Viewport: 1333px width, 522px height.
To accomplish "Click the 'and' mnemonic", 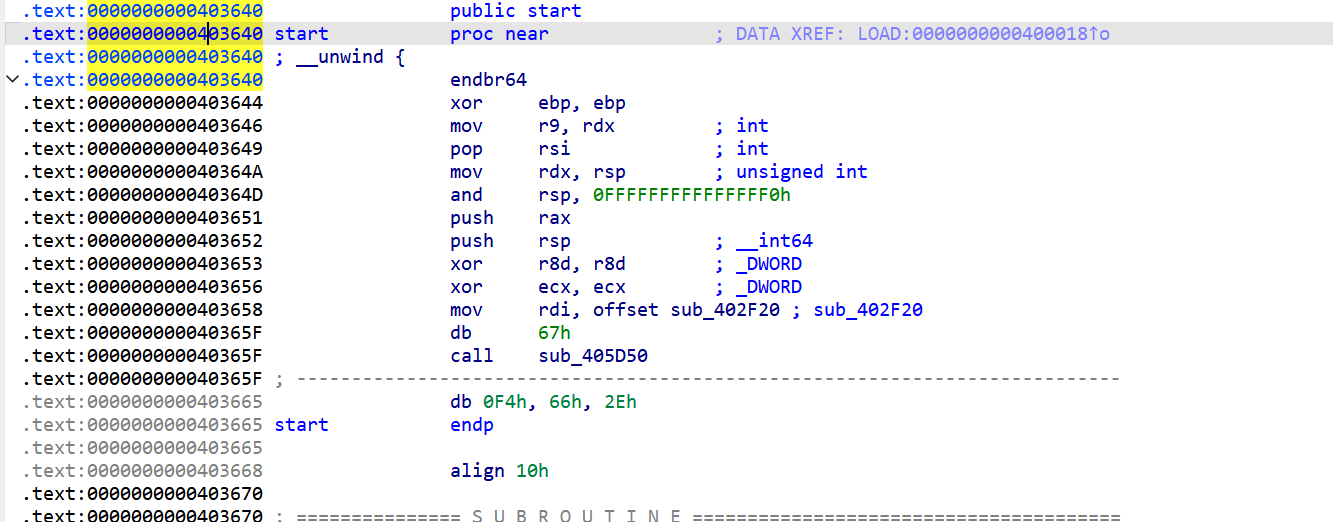I will click(466, 195).
